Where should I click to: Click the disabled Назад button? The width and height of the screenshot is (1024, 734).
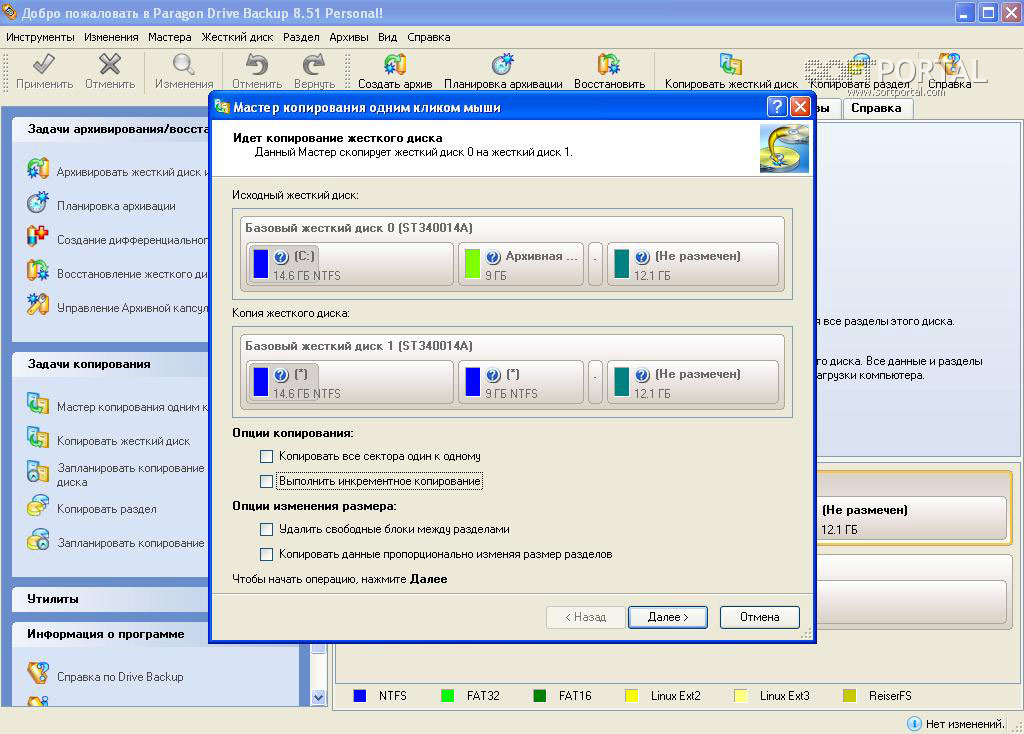click(585, 617)
